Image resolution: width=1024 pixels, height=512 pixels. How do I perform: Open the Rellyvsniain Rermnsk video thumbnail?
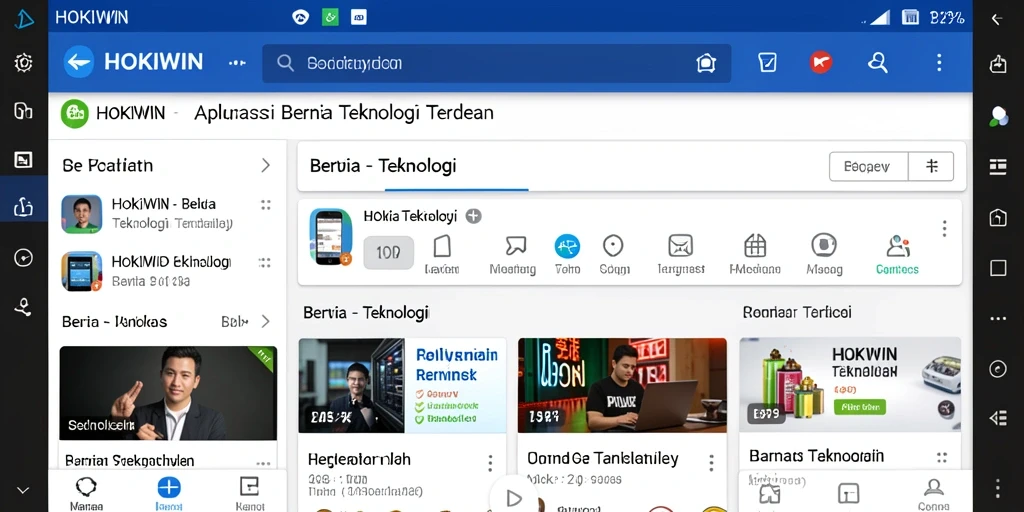pos(402,385)
